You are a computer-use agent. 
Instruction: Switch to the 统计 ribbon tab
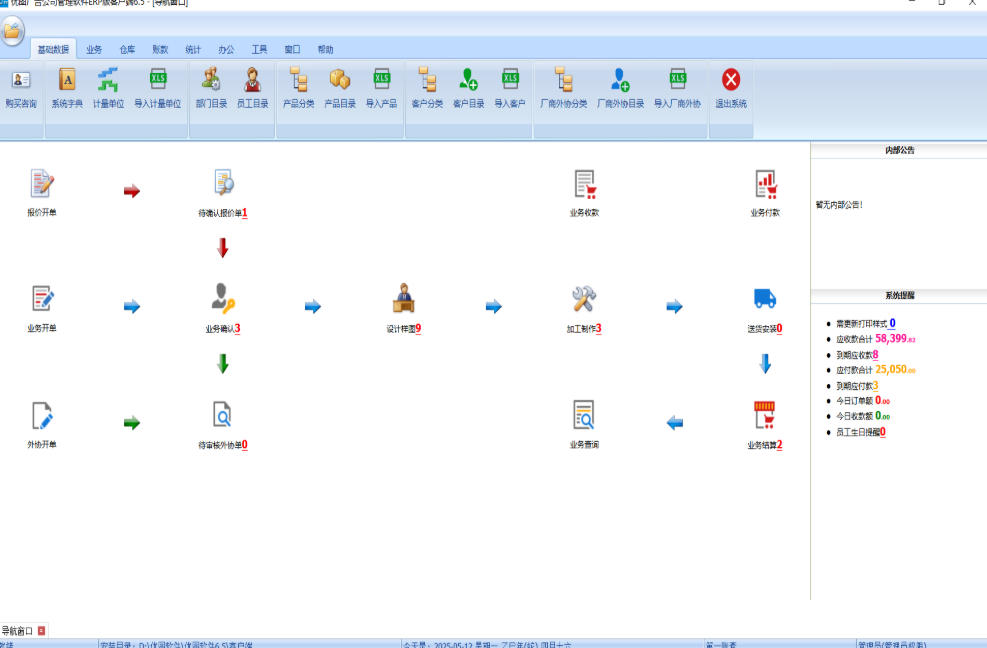pyautogui.click(x=193, y=49)
